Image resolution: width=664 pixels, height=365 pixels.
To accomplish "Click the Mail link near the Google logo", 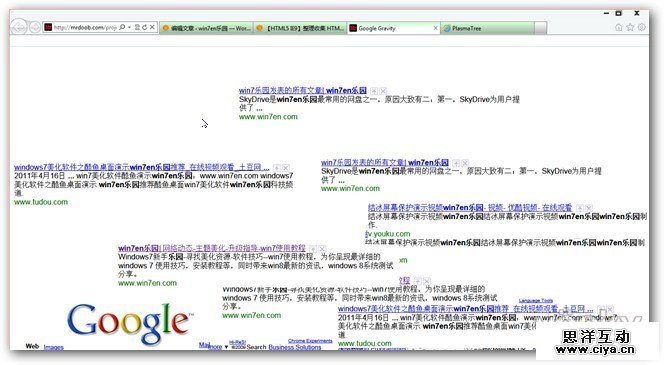I will tap(204, 345).
